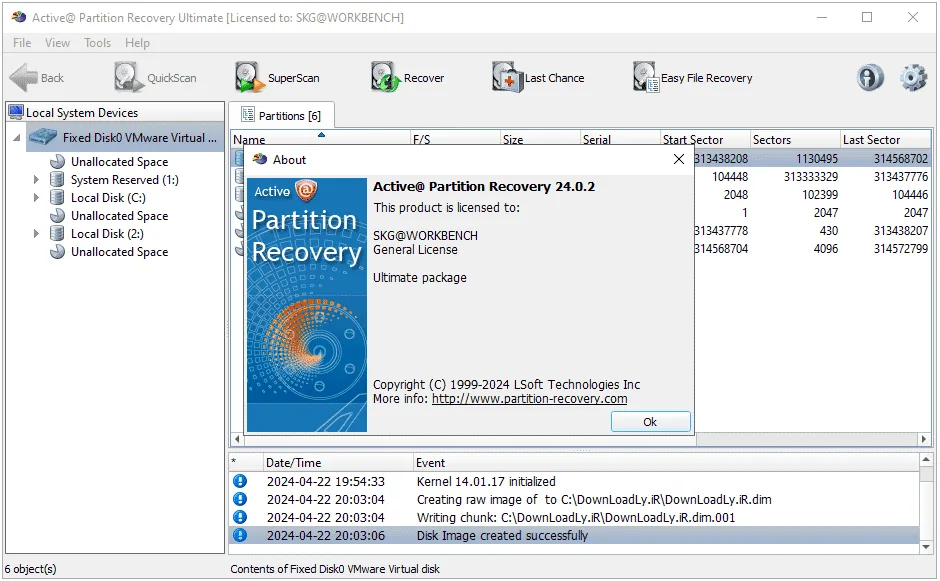Select the last Unallocated Space tree item

coord(119,252)
